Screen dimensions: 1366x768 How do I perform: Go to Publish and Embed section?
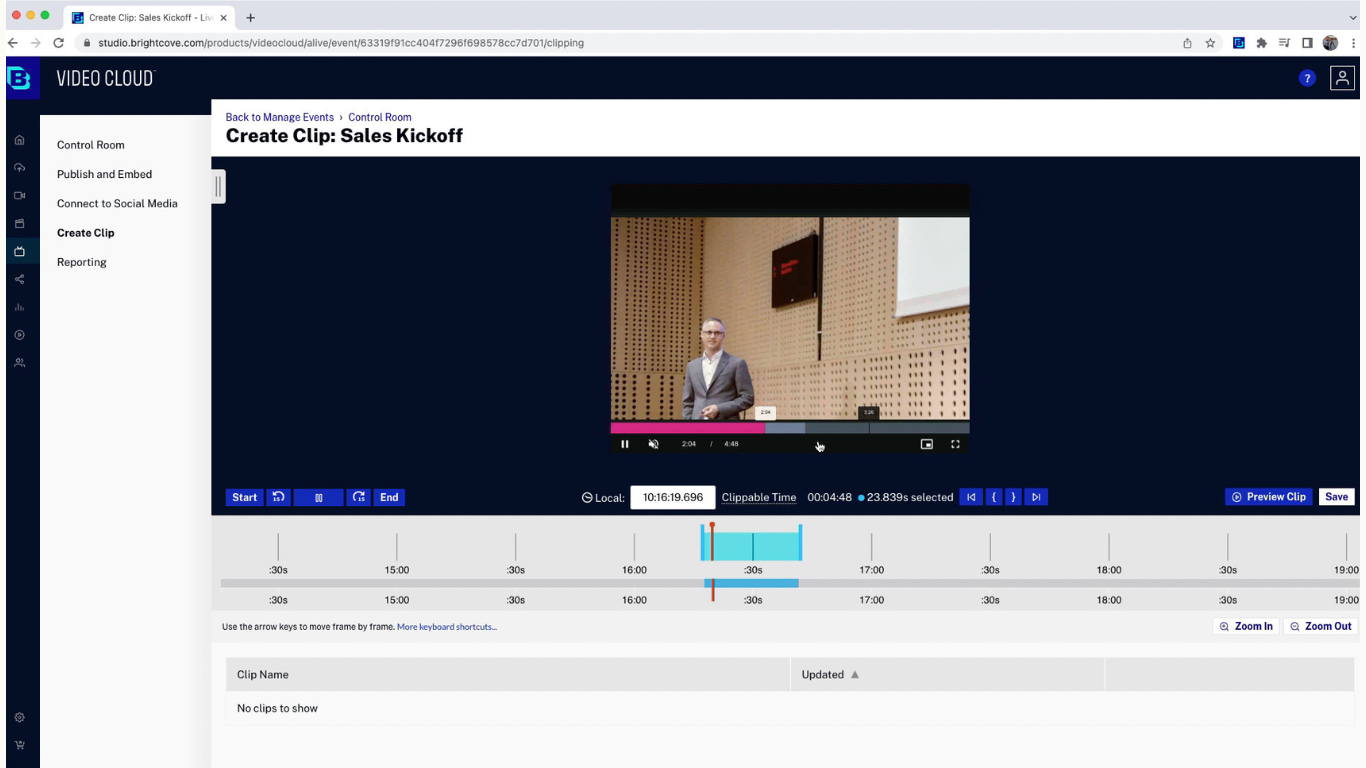pyautogui.click(x=104, y=174)
